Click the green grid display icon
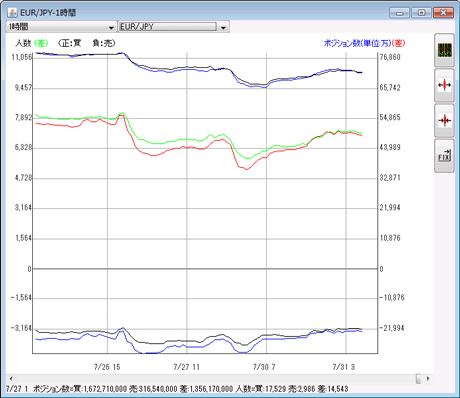 click(444, 50)
